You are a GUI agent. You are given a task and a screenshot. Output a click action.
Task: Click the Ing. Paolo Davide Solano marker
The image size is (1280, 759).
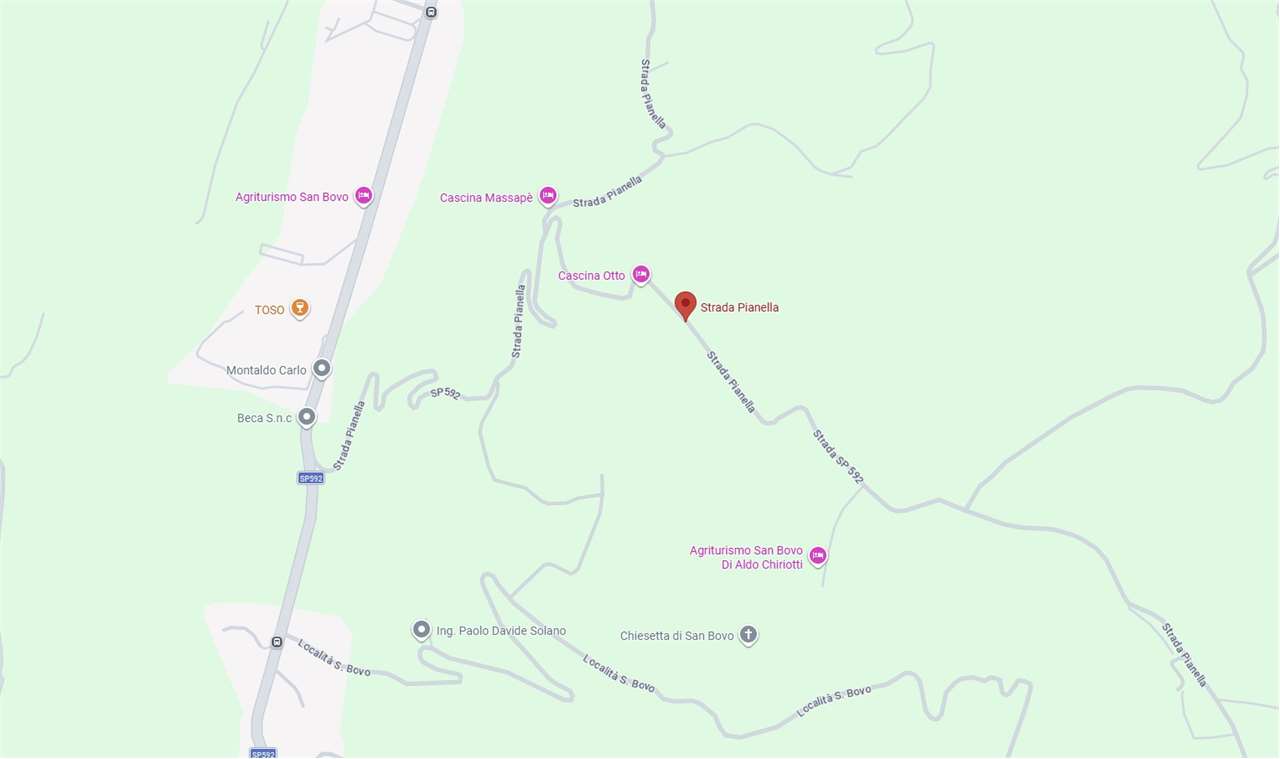click(421, 630)
